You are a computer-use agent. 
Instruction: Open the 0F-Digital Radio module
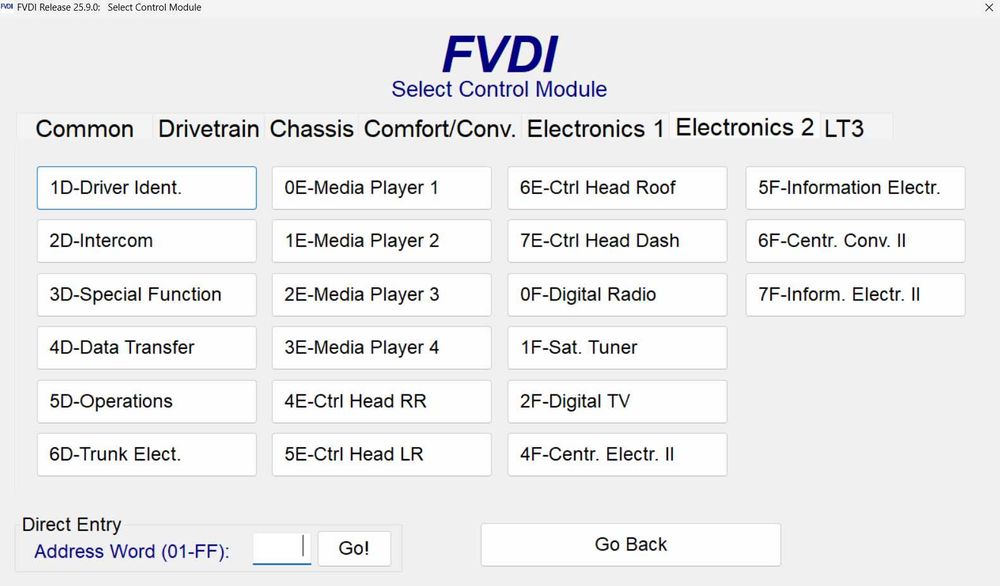[x=617, y=295]
